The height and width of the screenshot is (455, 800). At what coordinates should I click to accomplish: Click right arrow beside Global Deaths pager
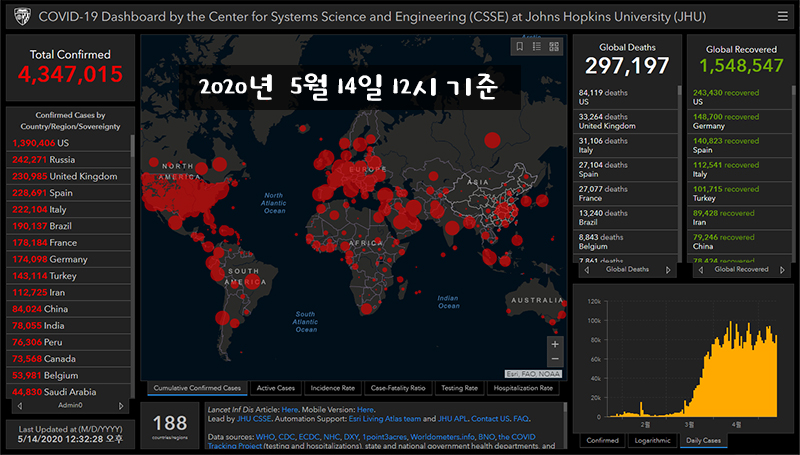[668, 270]
